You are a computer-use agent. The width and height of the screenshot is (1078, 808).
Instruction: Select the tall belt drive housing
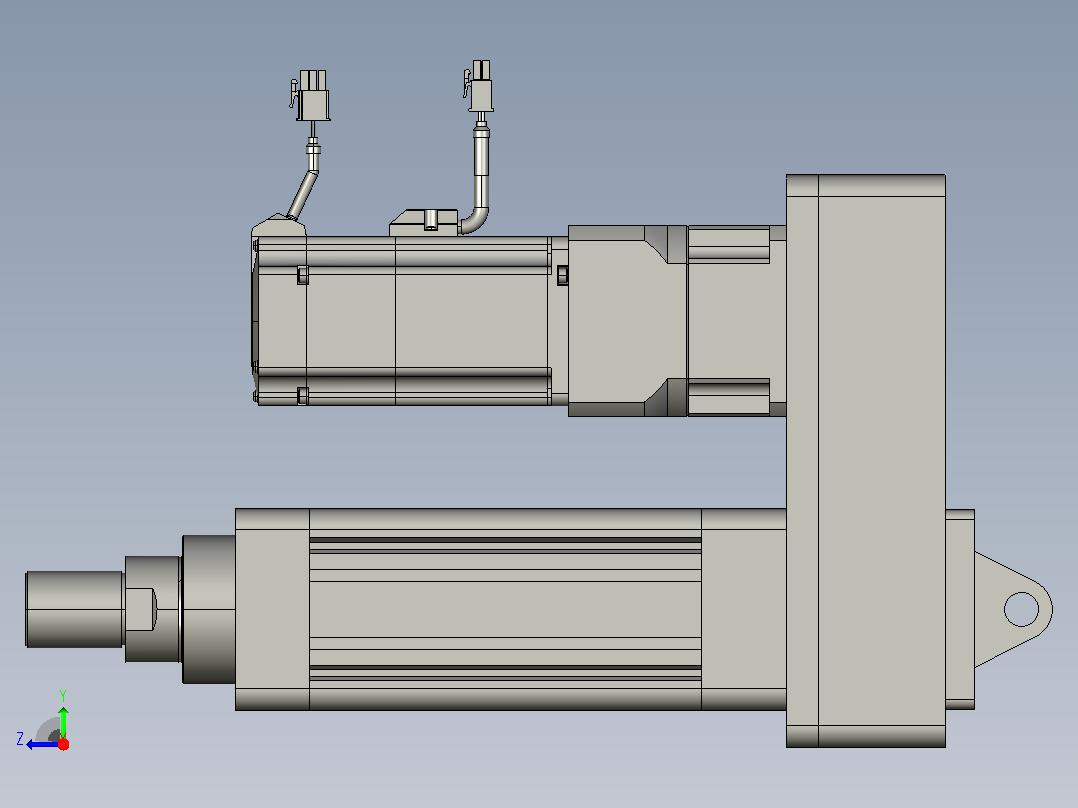(866, 461)
